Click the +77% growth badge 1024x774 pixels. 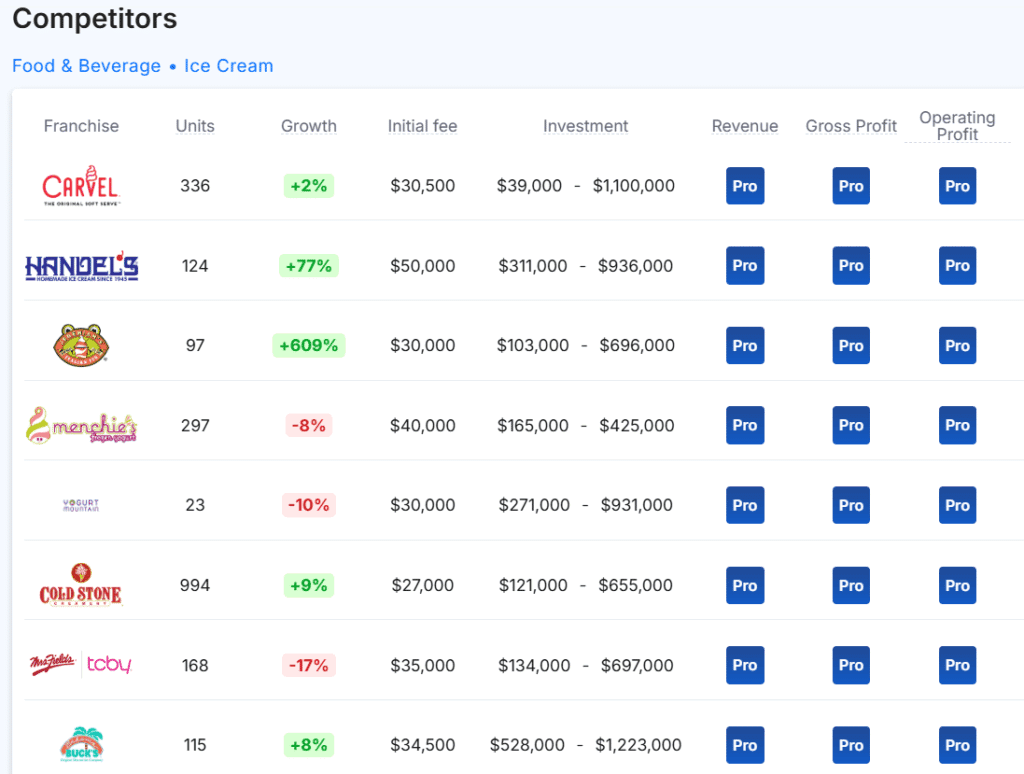[309, 266]
